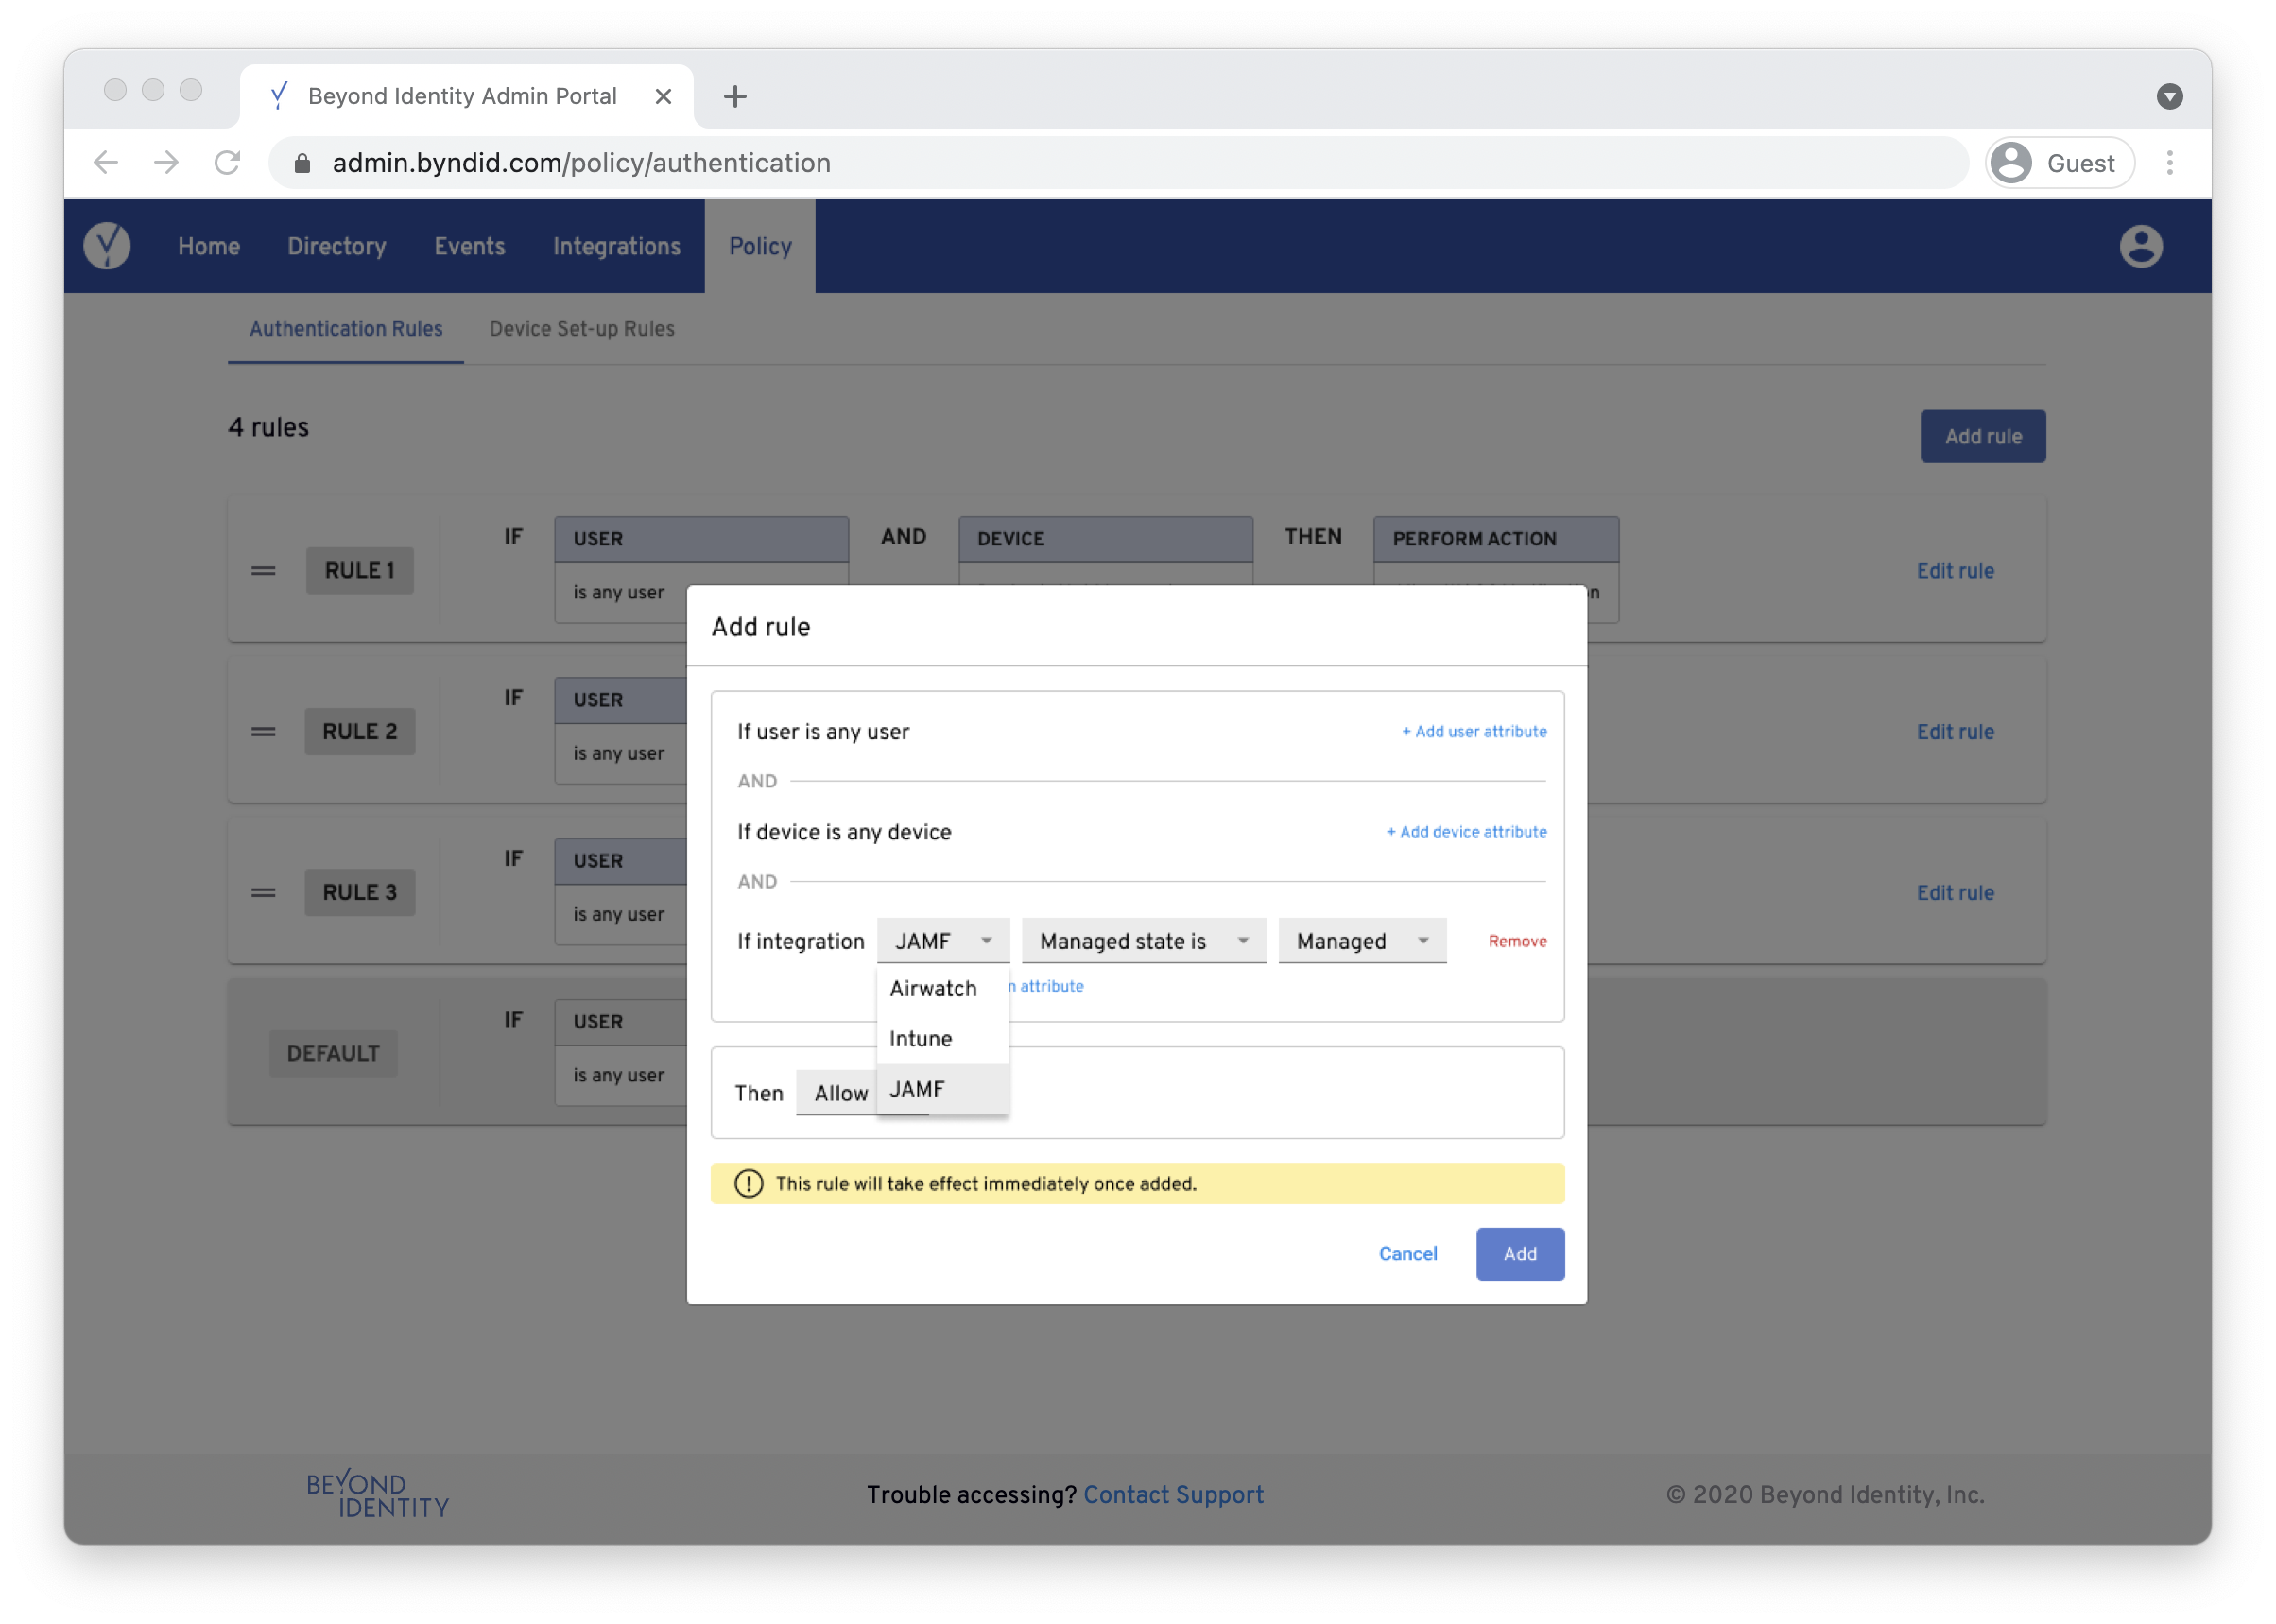Click the tab search down-arrow icon
The width and height of the screenshot is (2276, 1624).
(x=2169, y=96)
